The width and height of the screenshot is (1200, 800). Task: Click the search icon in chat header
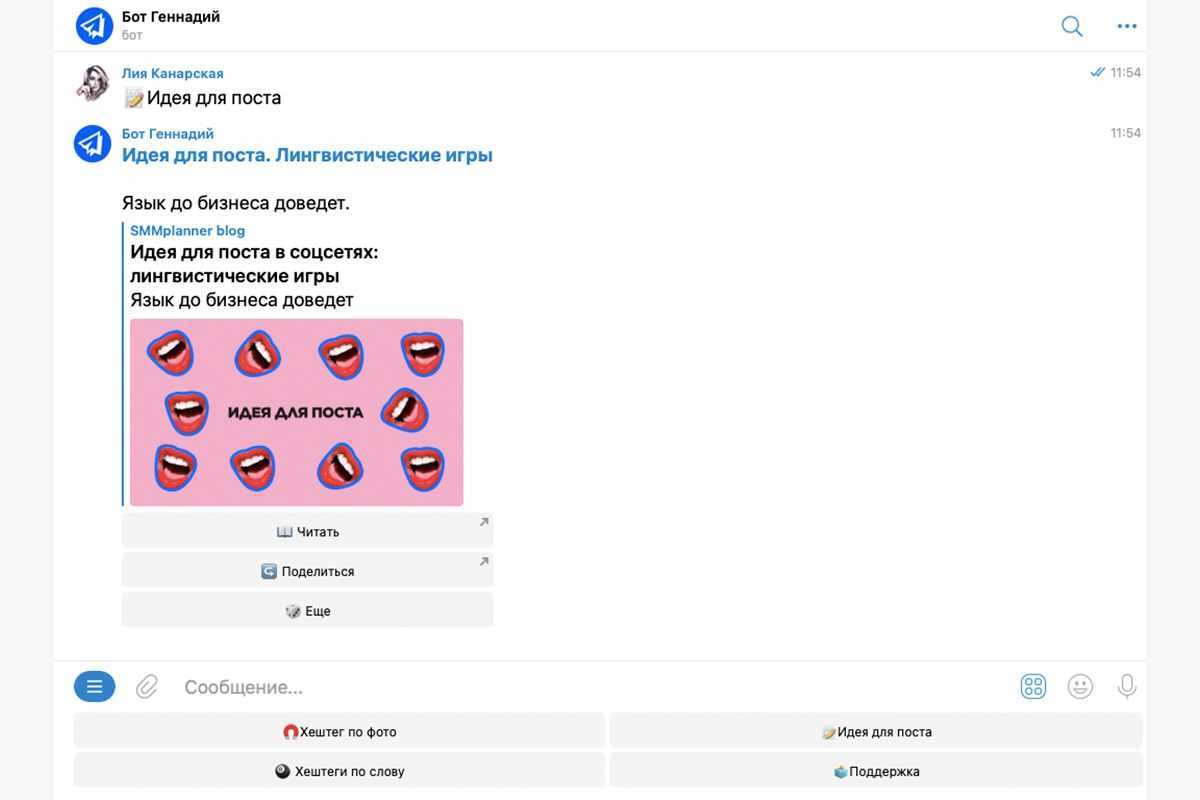point(1072,27)
